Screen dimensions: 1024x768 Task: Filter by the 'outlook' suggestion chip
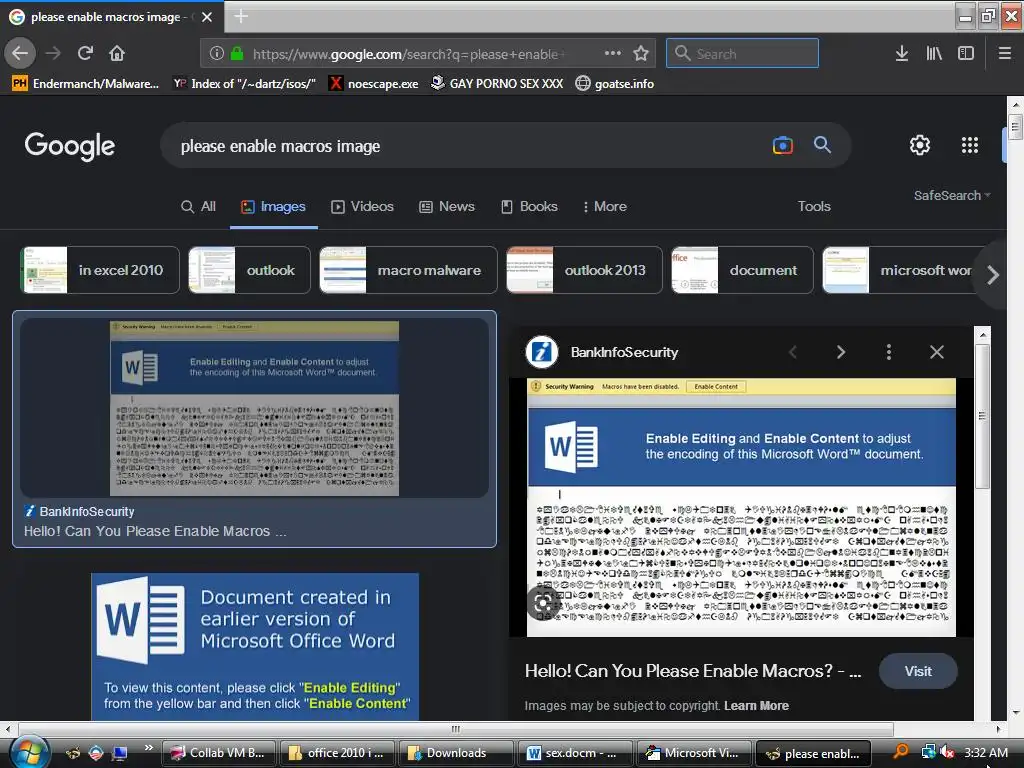tap(249, 270)
